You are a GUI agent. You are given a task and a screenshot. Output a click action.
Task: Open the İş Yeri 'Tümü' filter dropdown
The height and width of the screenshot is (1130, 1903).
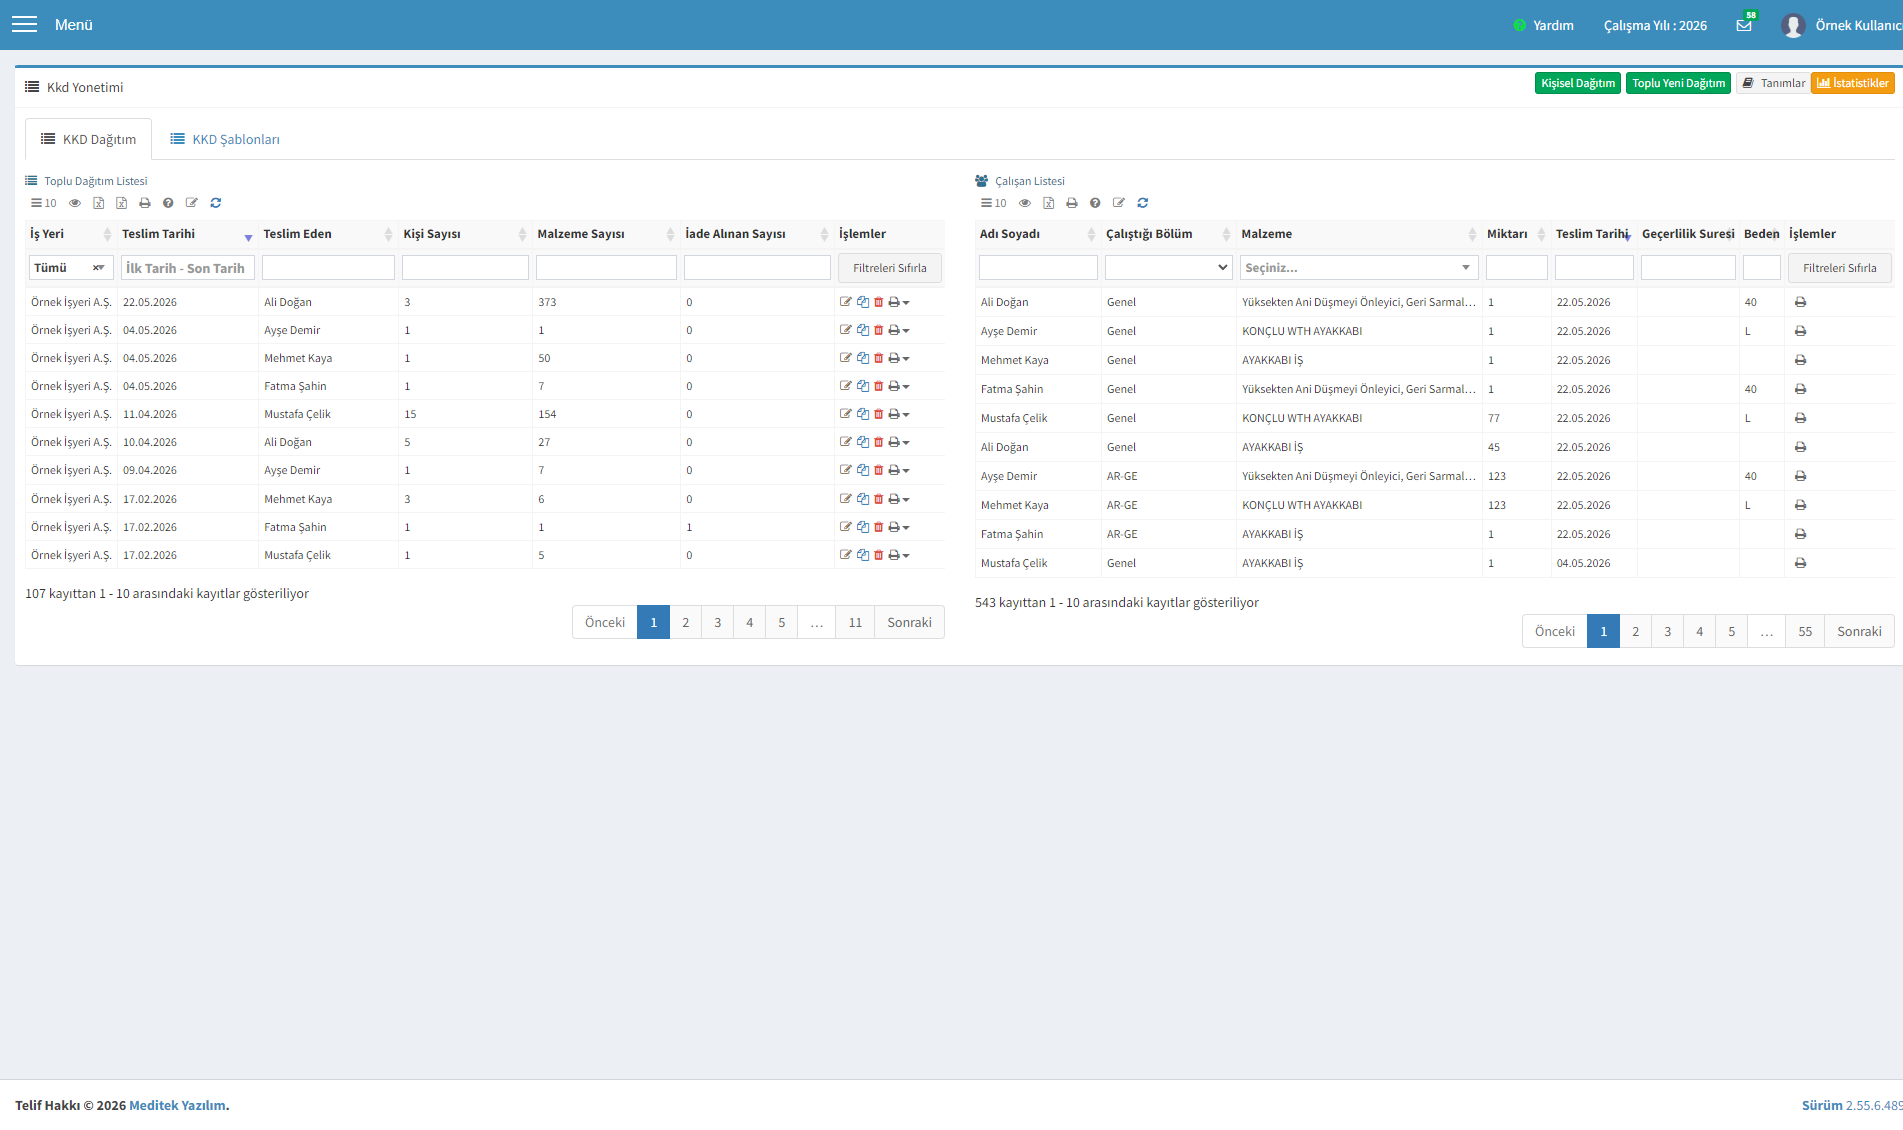click(71, 268)
